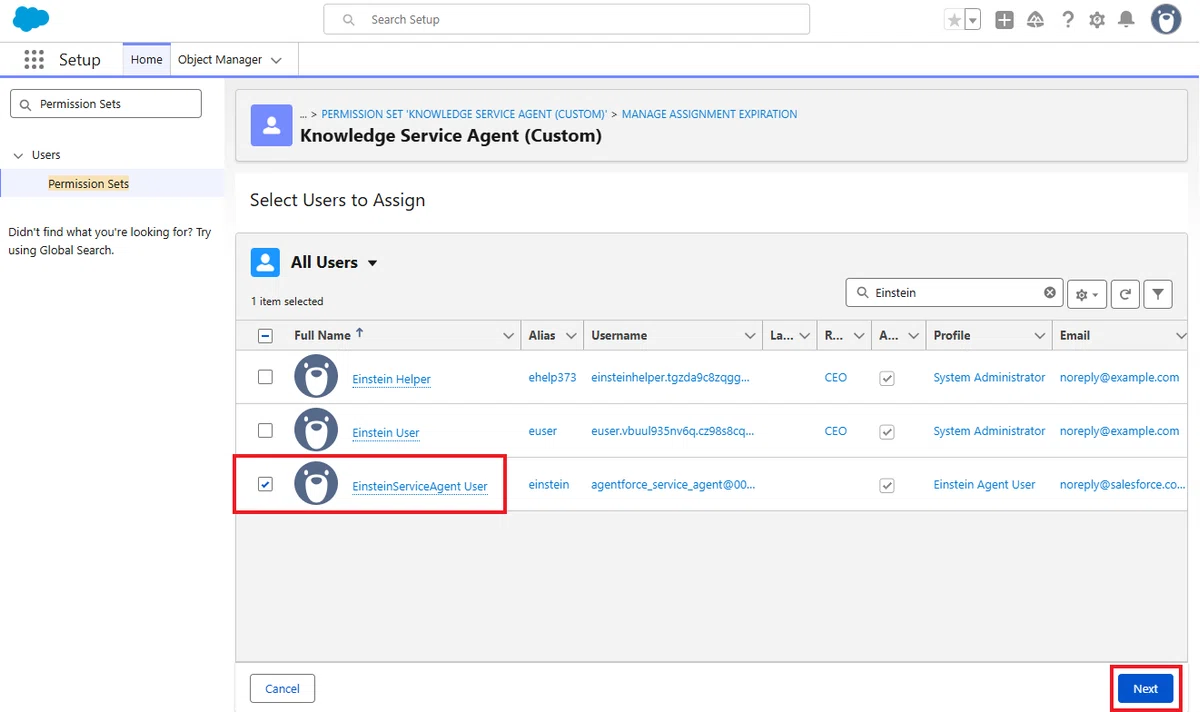This screenshot has height=712, width=1200.
Task: Open List View Controls gear menu
Action: point(1085,294)
